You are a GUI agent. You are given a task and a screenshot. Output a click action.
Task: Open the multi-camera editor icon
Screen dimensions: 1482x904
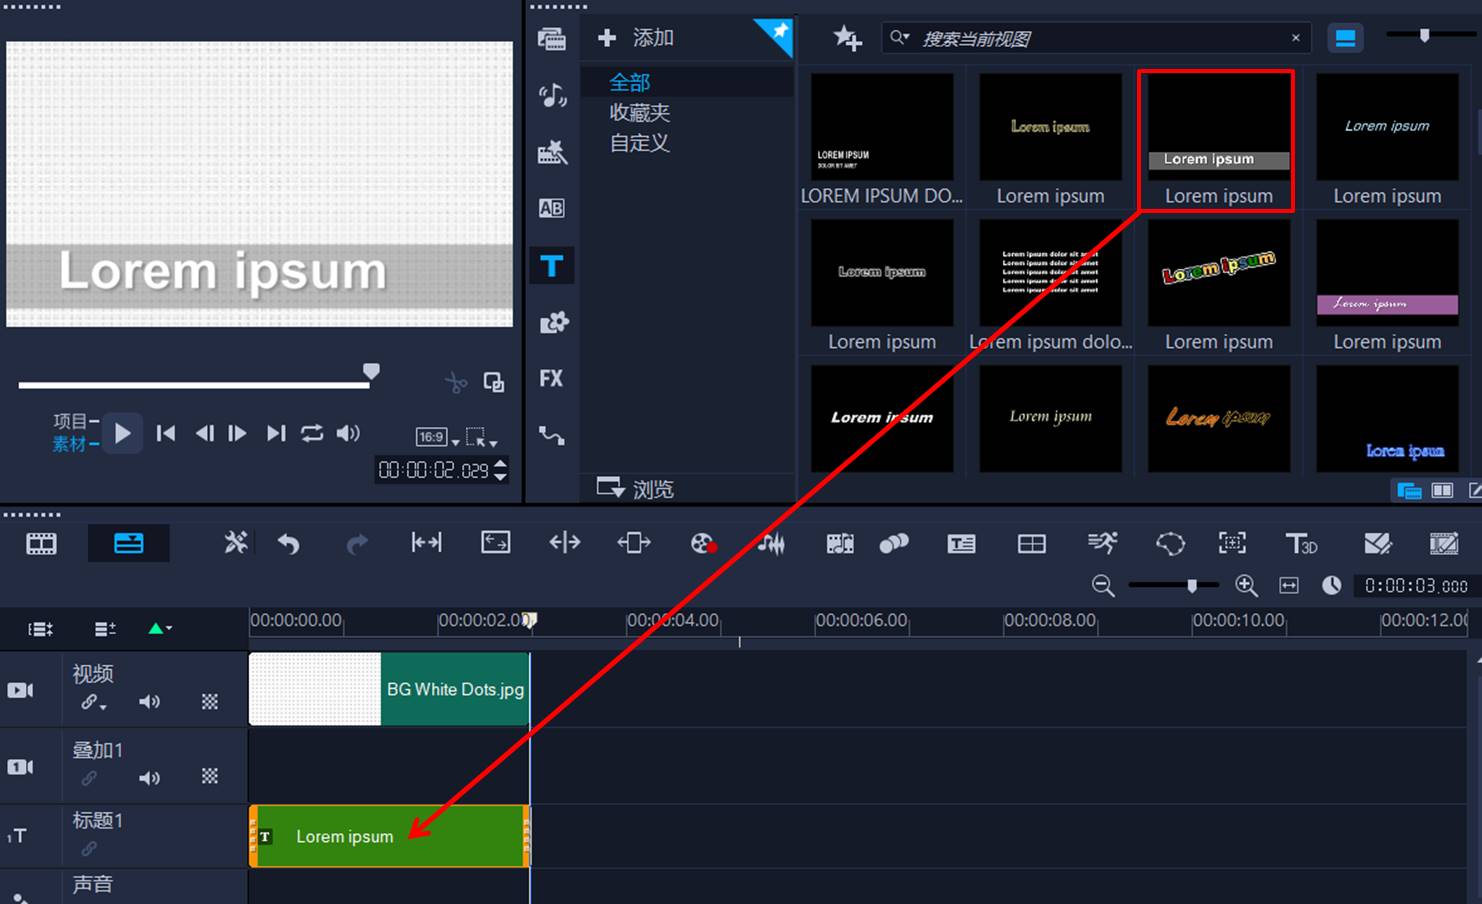(1031, 543)
